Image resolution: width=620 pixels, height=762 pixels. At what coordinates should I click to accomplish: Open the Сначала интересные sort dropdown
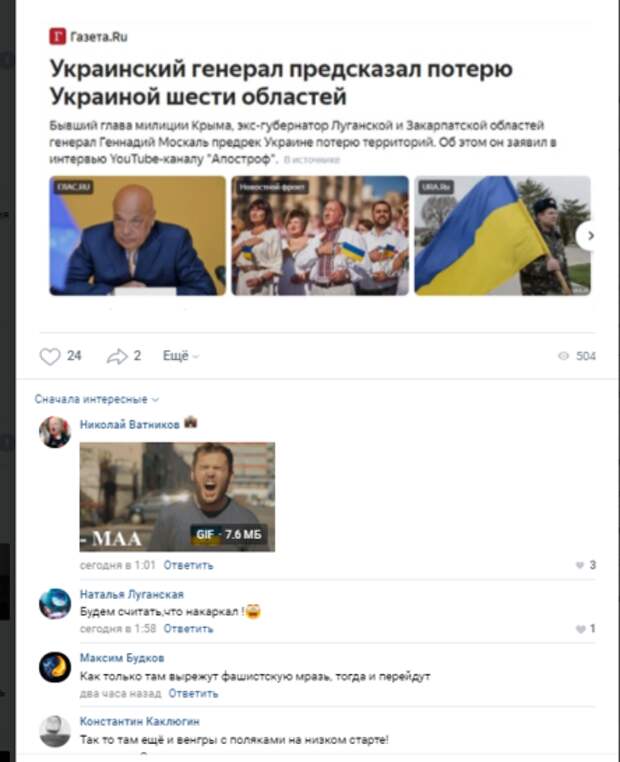click(x=97, y=399)
